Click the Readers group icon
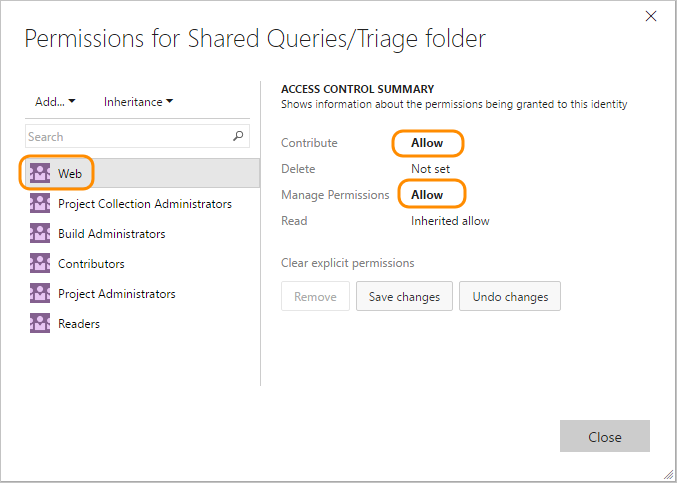The width and height of the screenshot is (677, 483). [40, 323]
